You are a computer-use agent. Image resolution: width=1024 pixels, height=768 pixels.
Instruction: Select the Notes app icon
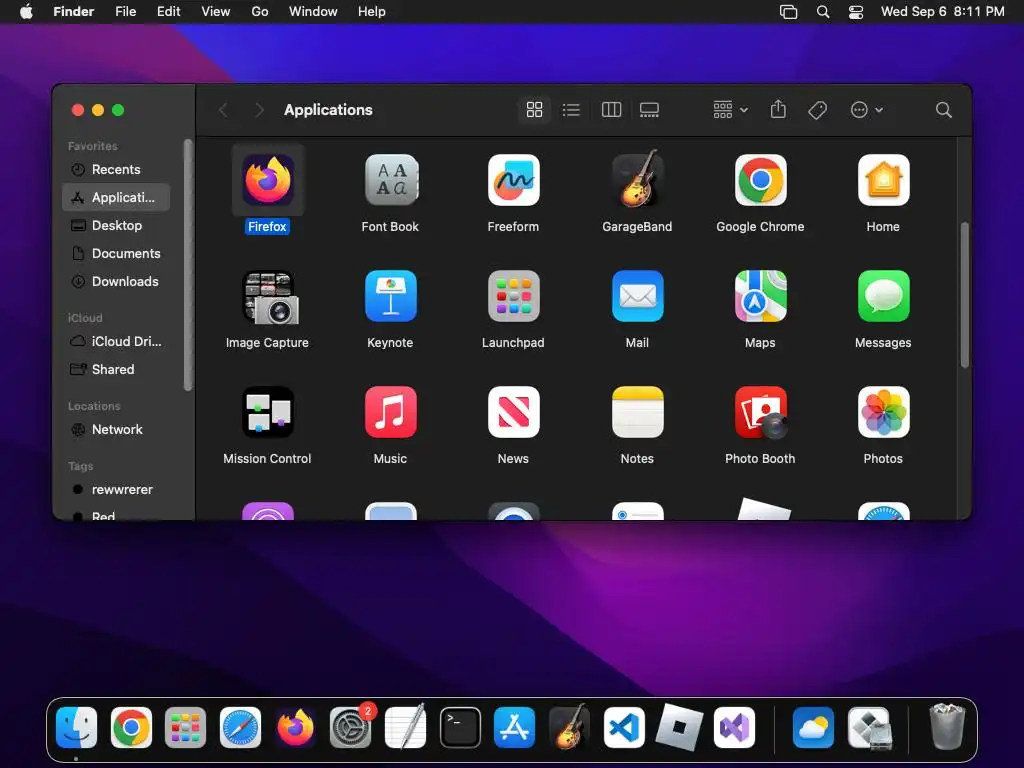tap(637, 412)
